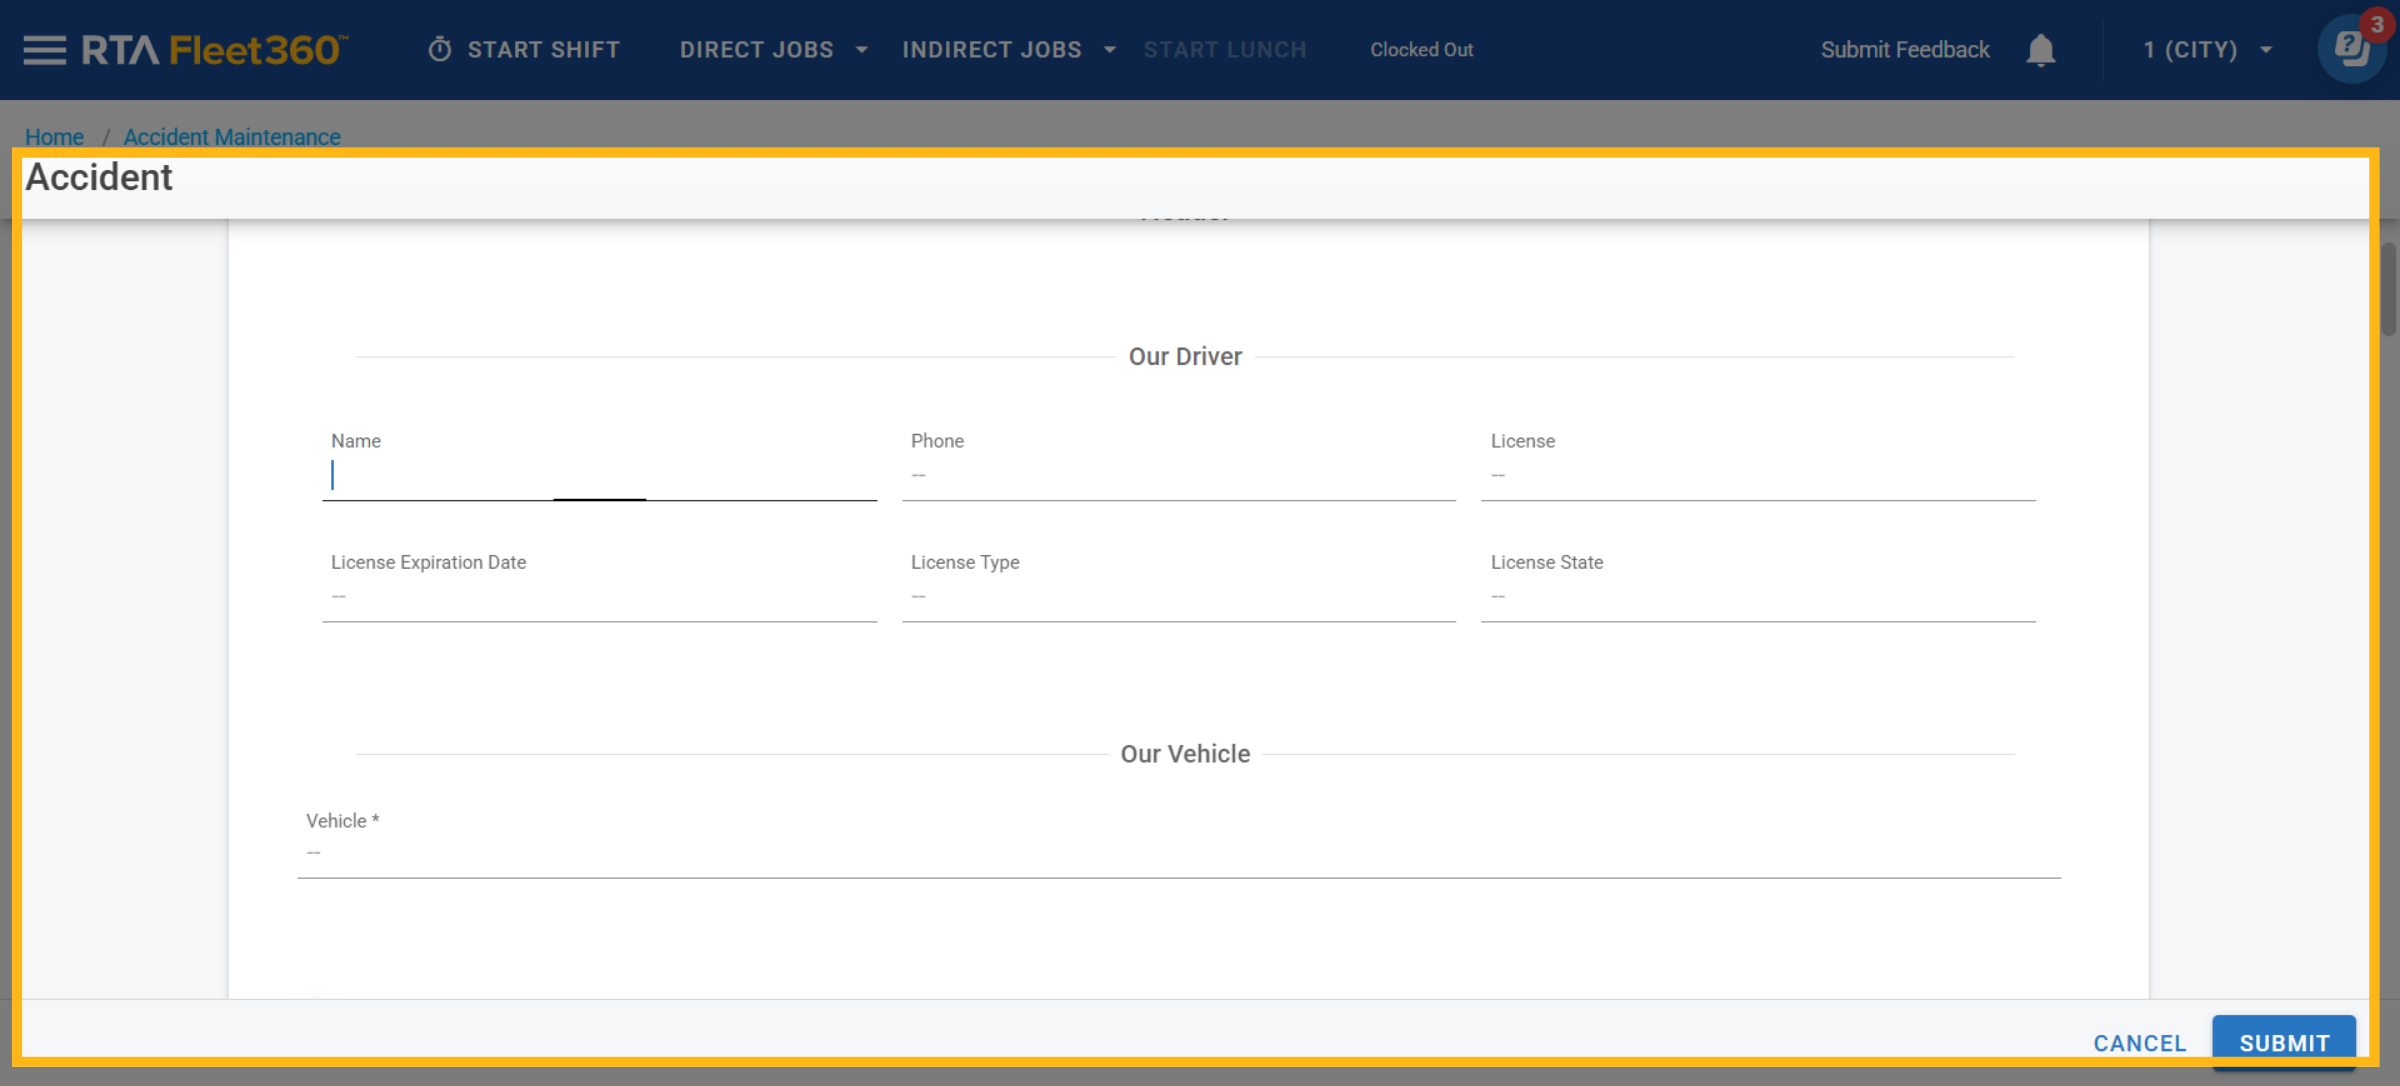
Task: Select the License Expiration Date field
Action: 600,597
